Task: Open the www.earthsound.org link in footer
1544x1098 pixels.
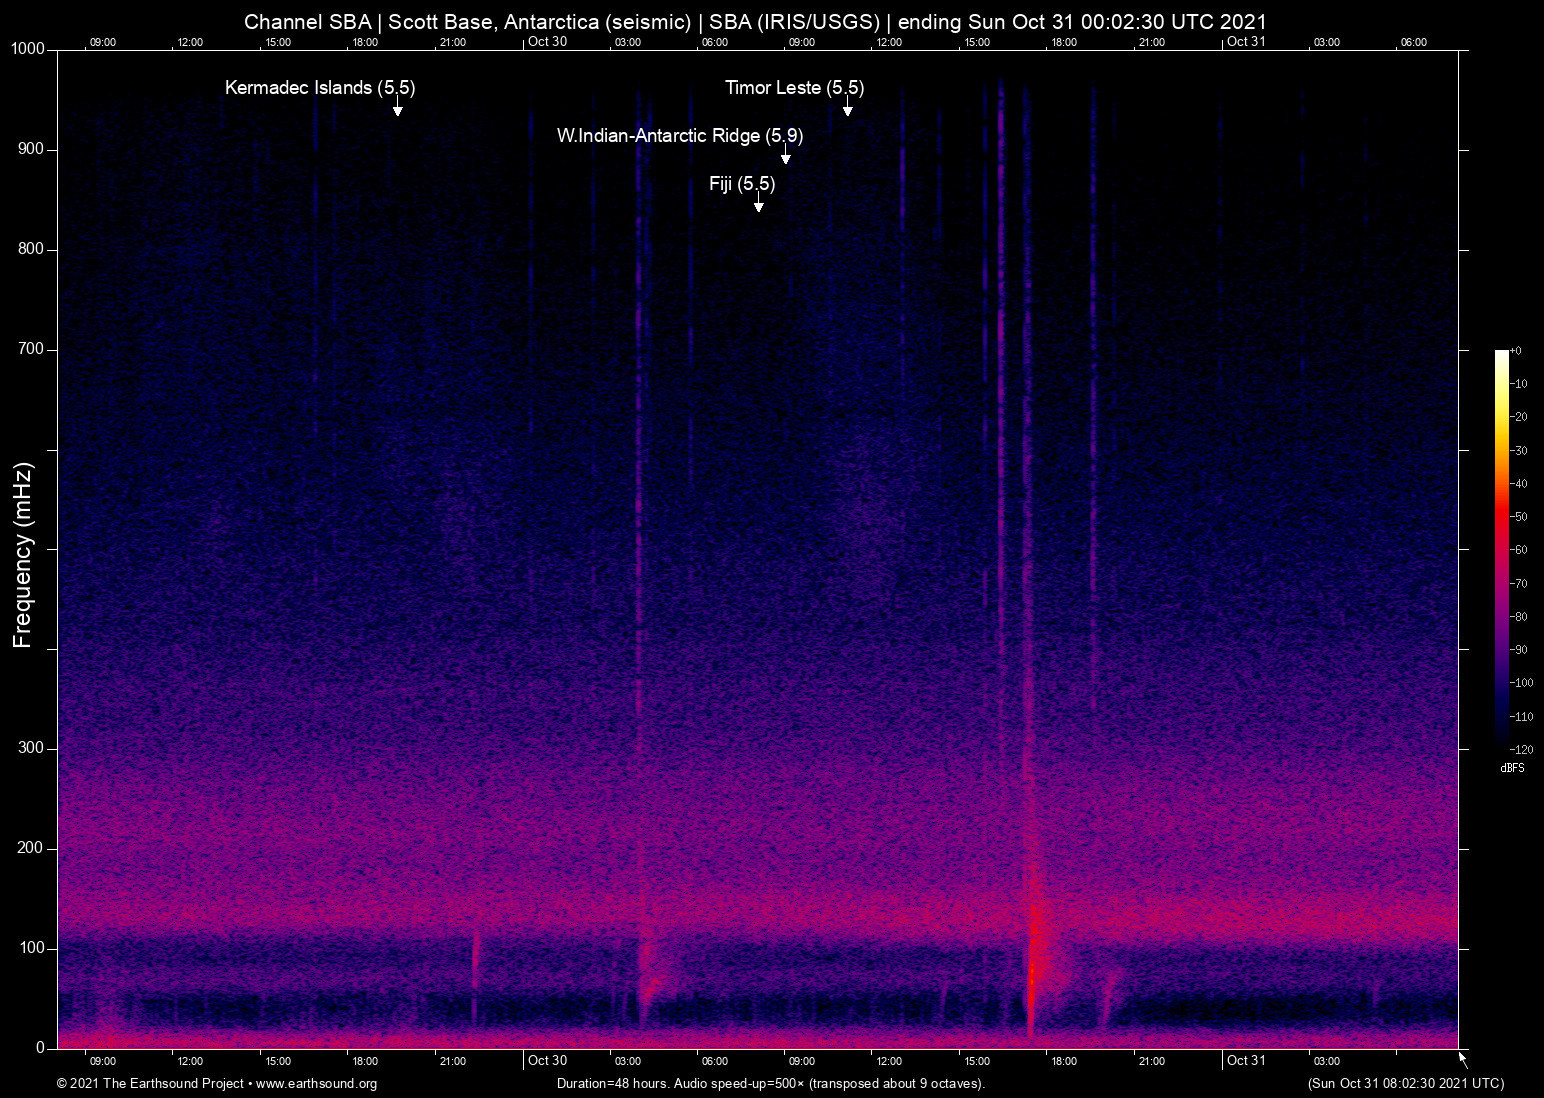Action: pyautogui.click(x=316, y=1084)
